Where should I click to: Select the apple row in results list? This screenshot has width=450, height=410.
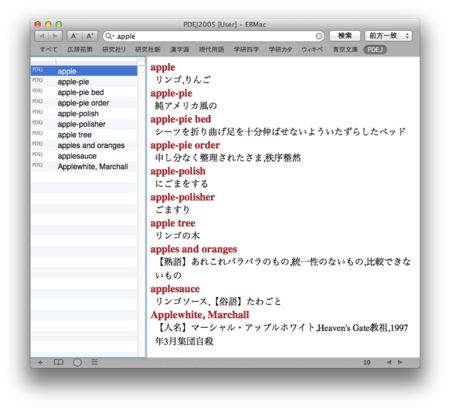[x=84, y=71]
